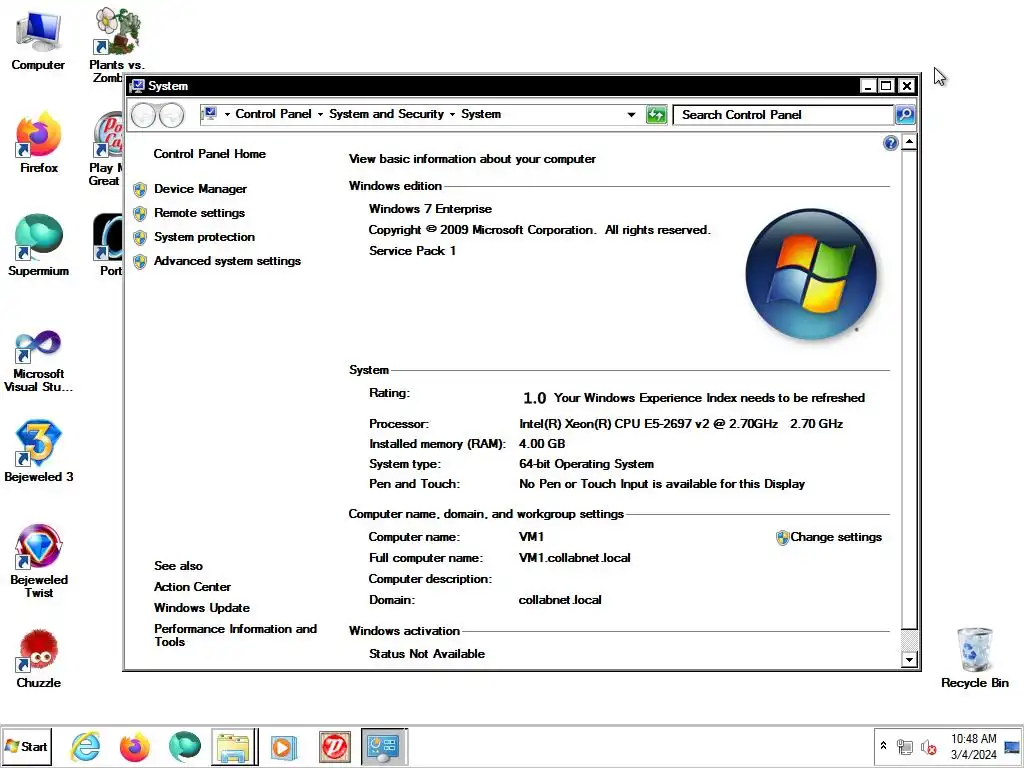The width and height of the screenshot is (1024, 768).
Task: Expand the arrow before Control Panel breadcrumb
Action: (x=227, y=114)
